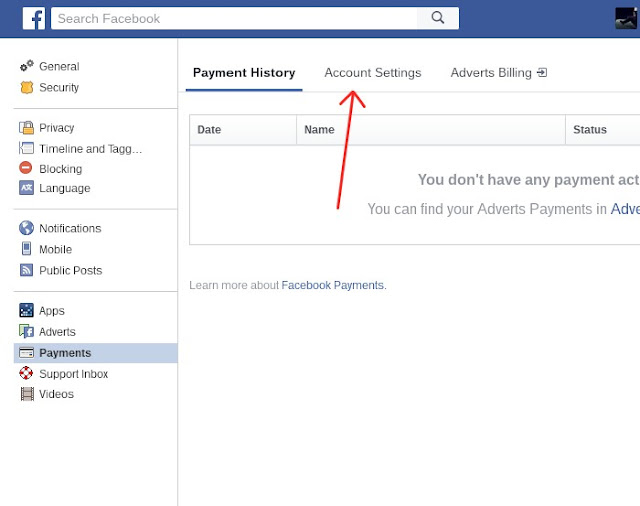This screenshot has width=640, height=506.
Task: Click the Date column header
Action: click(243, 130)
